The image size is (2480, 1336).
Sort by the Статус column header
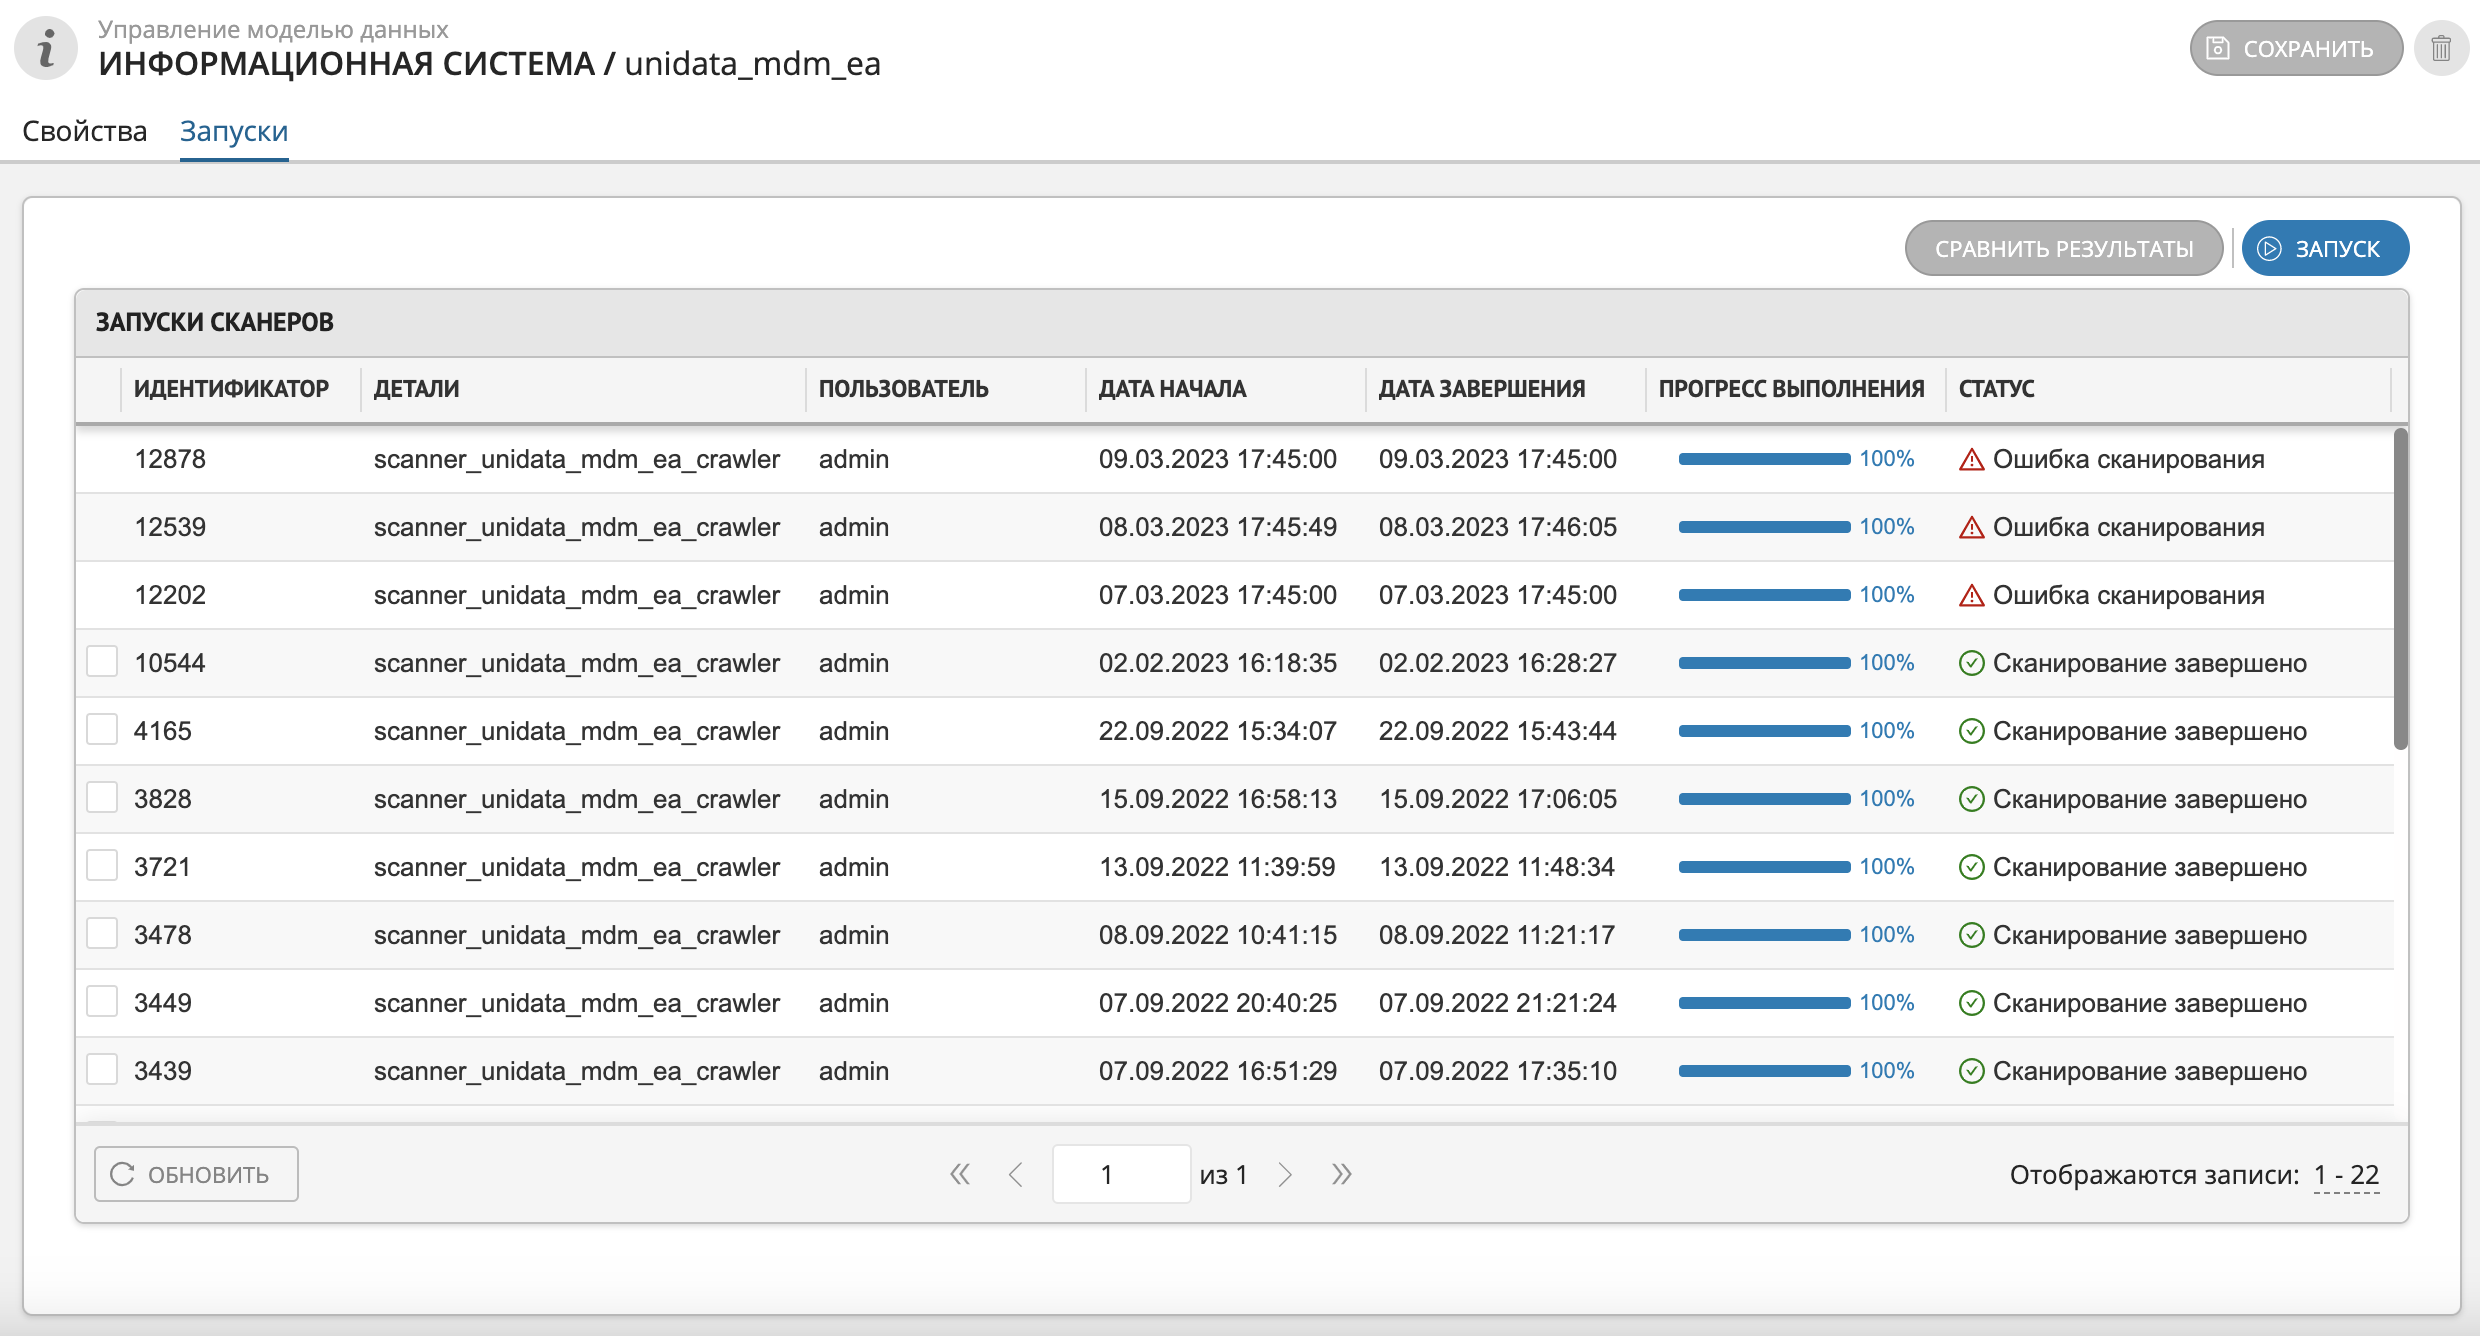pos(2168,389)
